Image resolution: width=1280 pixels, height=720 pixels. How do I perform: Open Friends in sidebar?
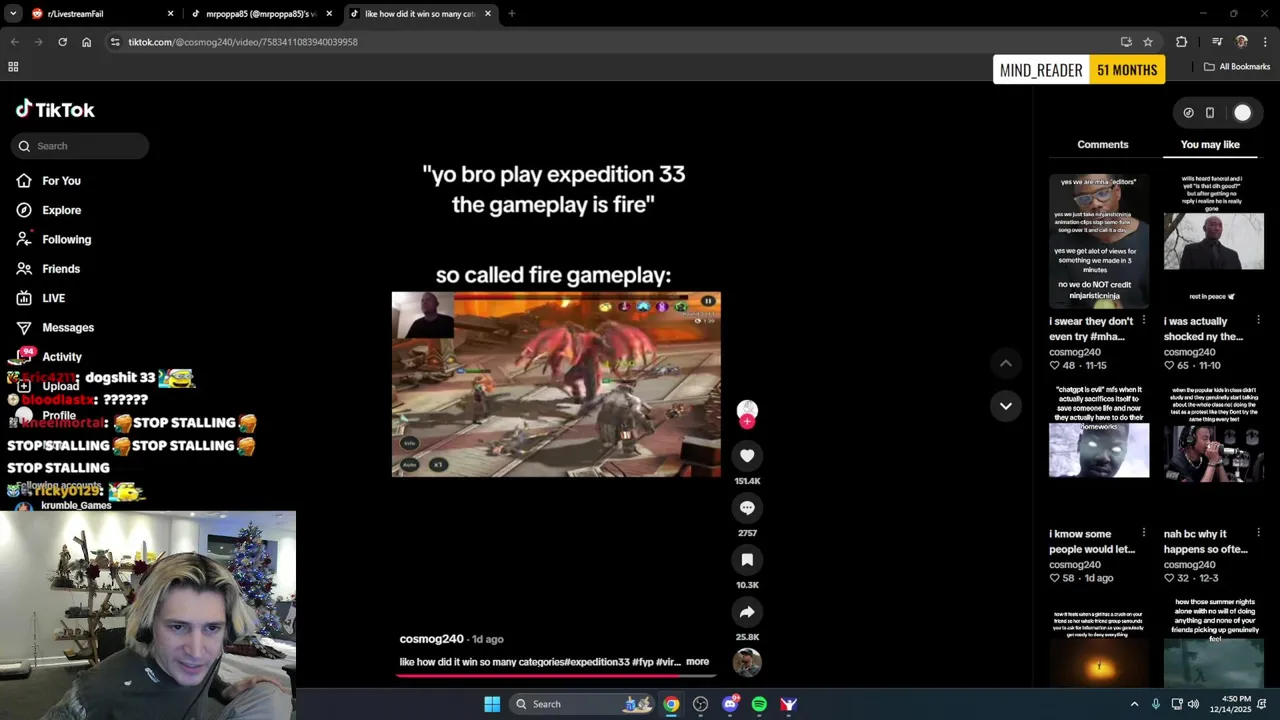coord(61,269)
